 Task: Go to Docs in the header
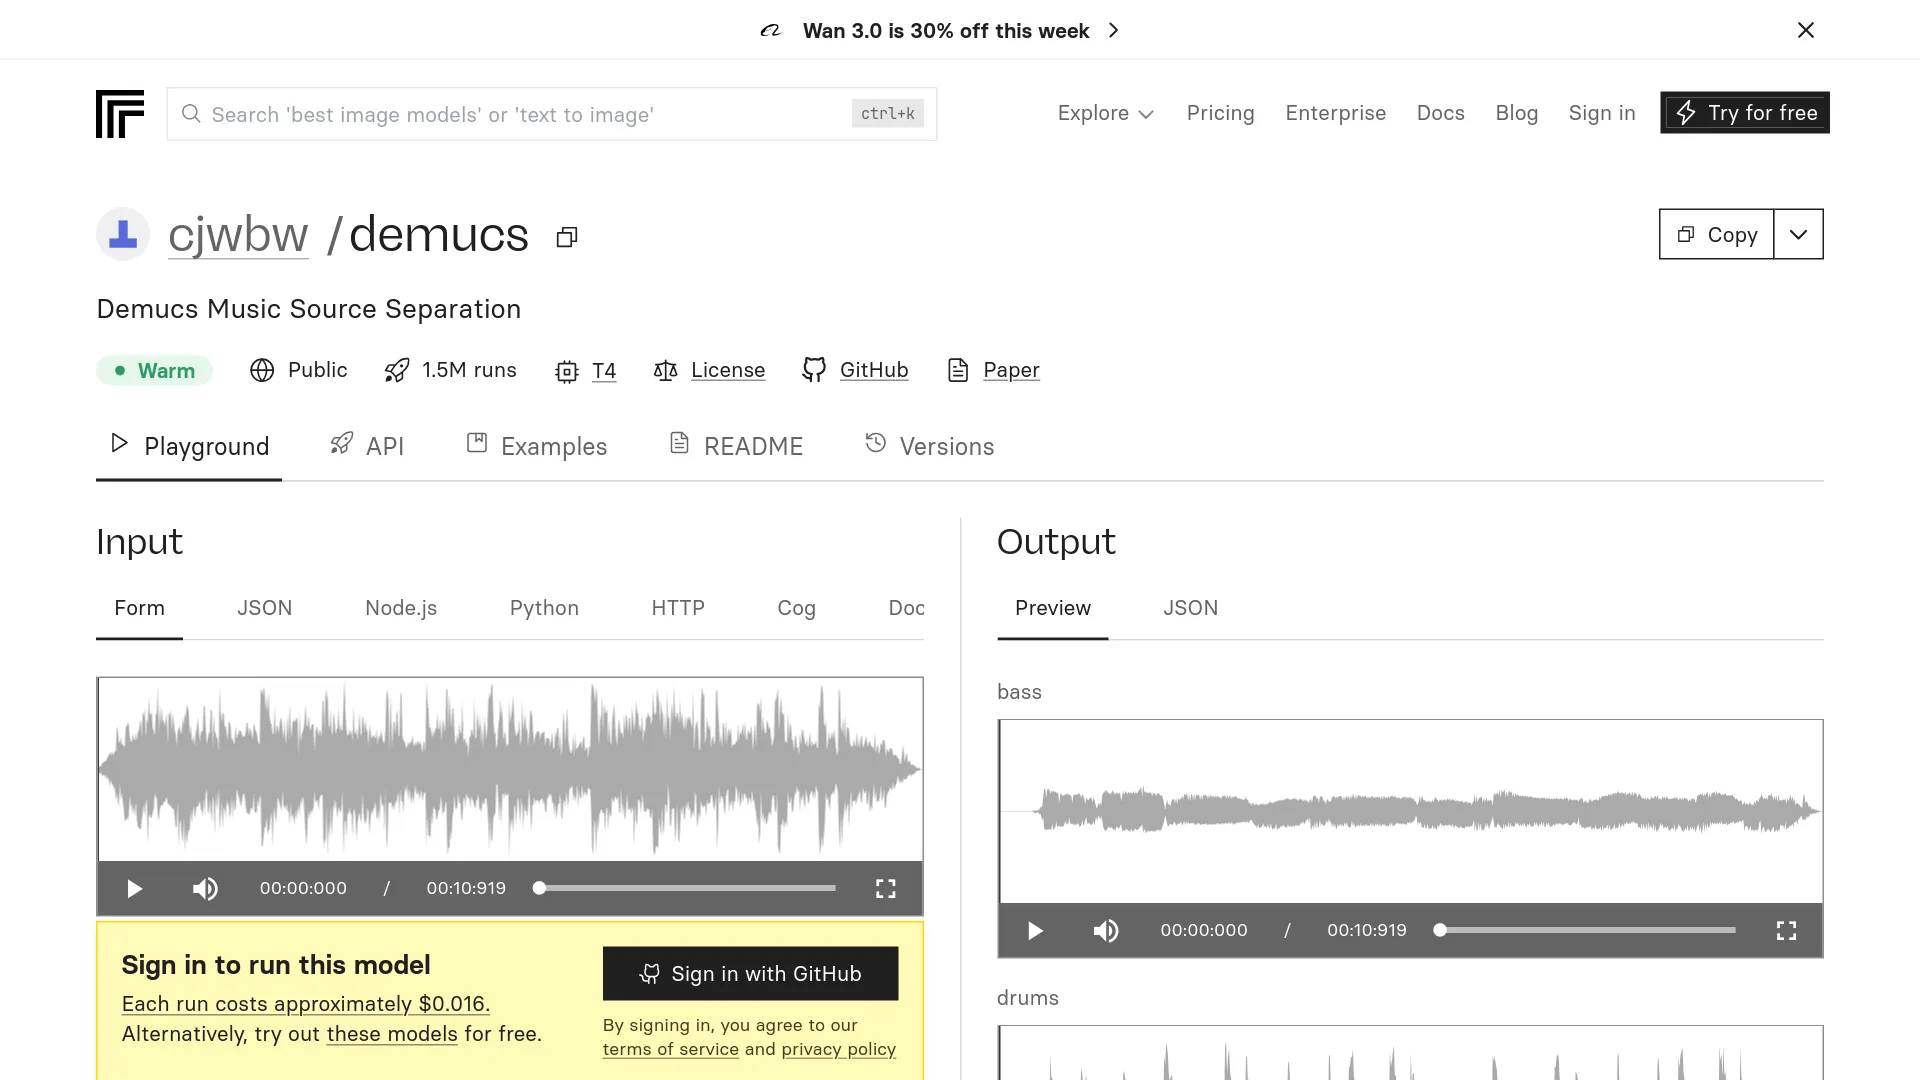pyautogui.click(x=1440, y=113)
